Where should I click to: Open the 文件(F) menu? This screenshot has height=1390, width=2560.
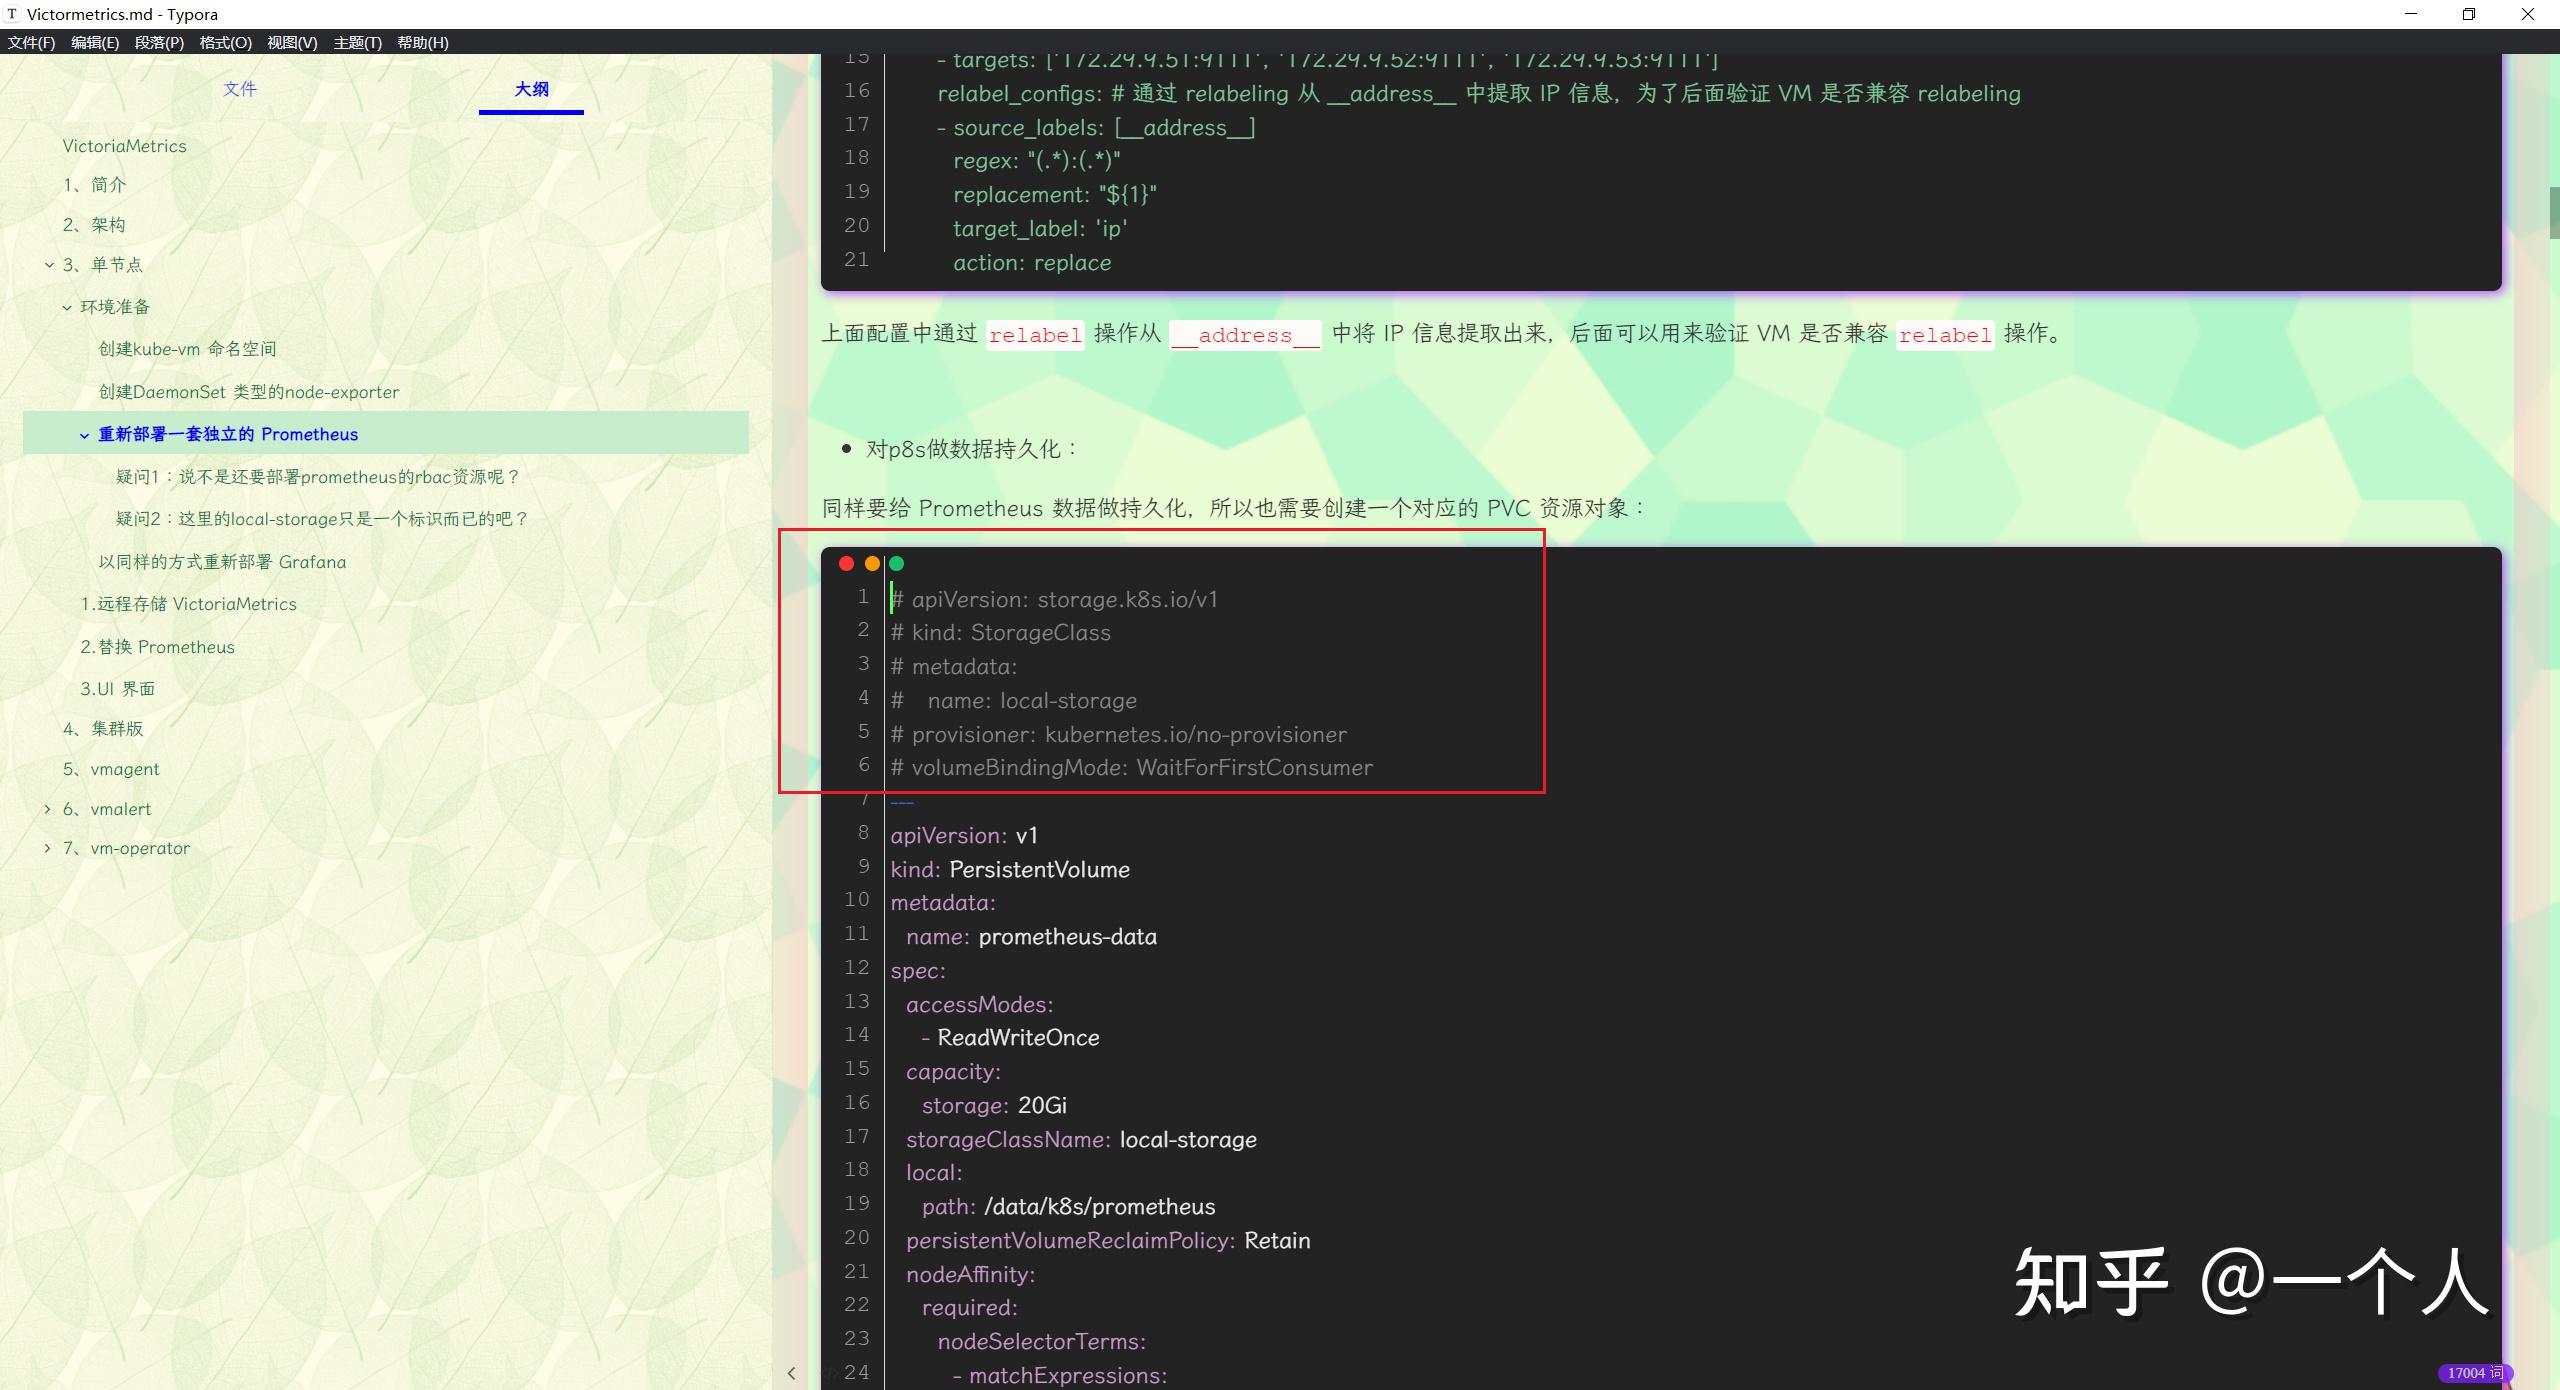[31, 42]
